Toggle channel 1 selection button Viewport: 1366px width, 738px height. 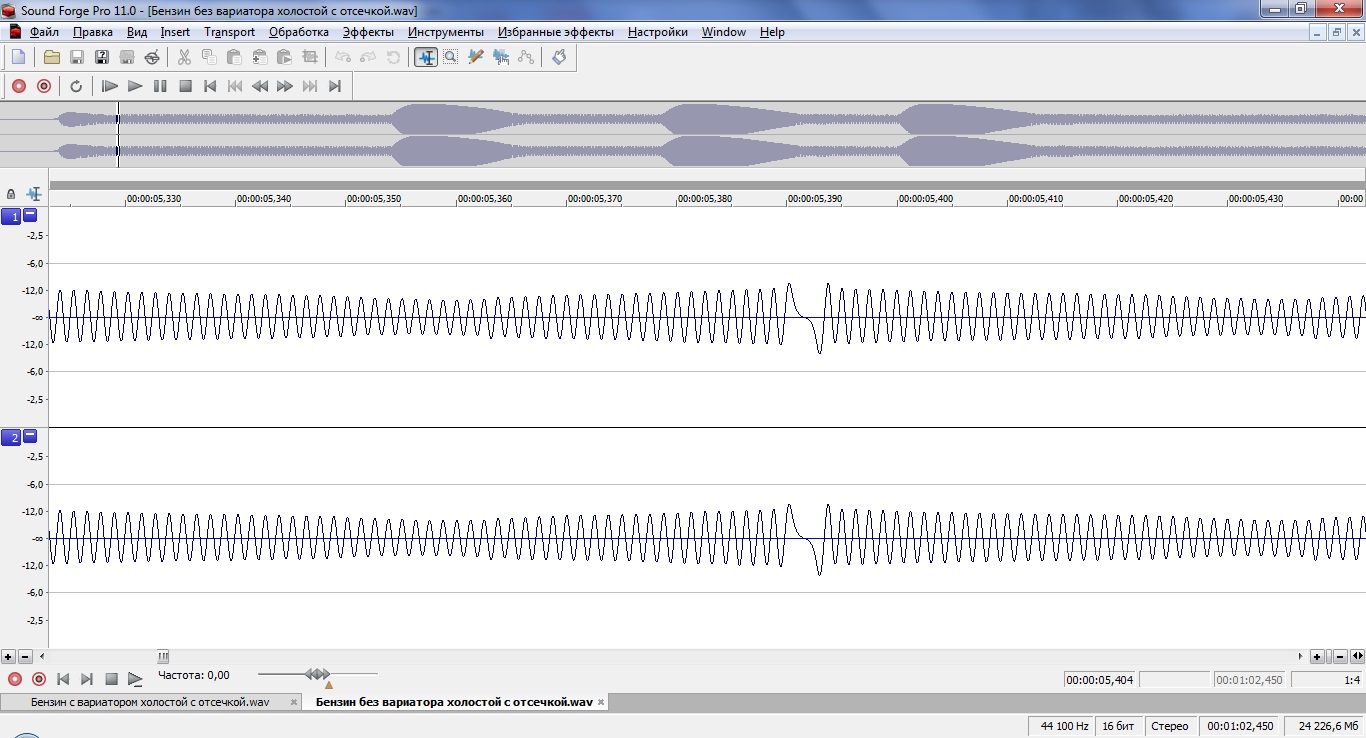click(x=11, y=216)
